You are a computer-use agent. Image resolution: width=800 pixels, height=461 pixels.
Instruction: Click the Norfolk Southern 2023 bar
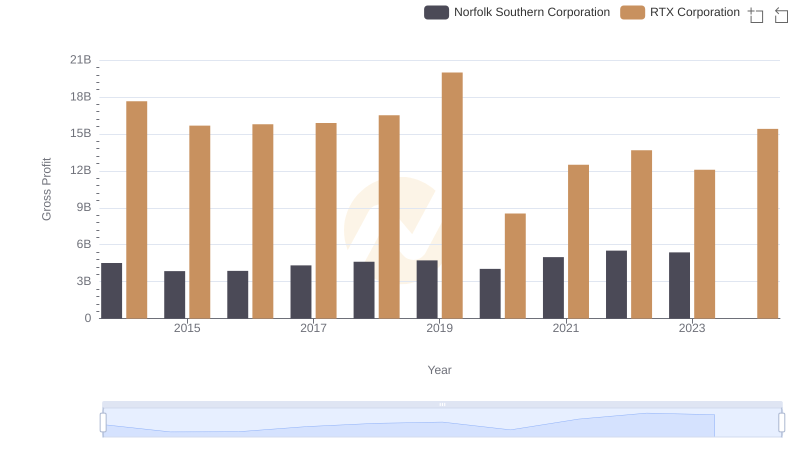680,286
